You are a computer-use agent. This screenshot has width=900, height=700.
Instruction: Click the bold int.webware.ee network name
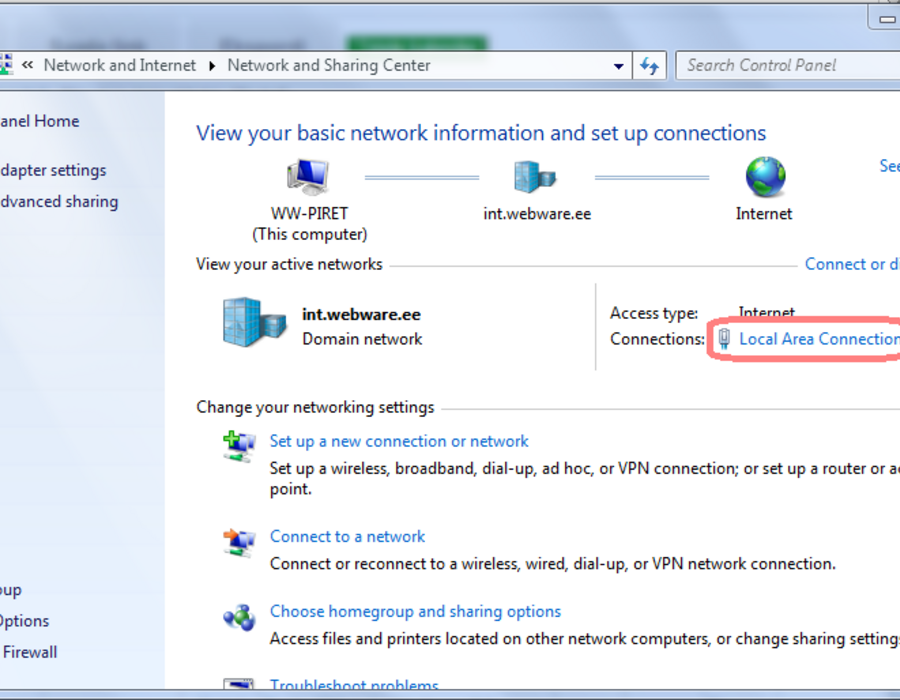pyautogui.click(x=361, y=314)
